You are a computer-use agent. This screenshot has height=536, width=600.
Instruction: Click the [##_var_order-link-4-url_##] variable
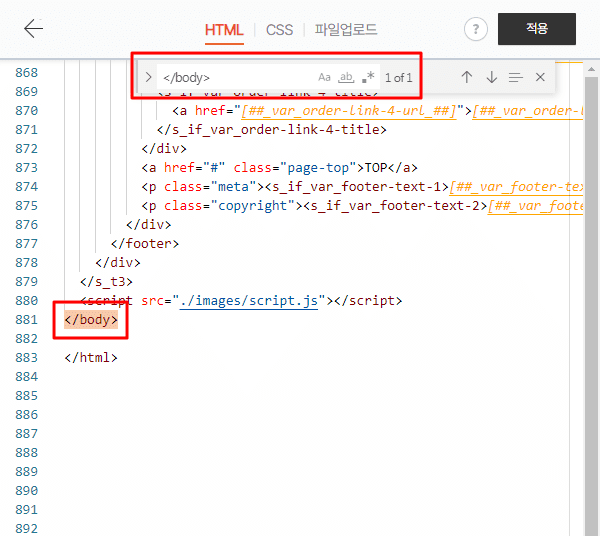pos(349,111)
